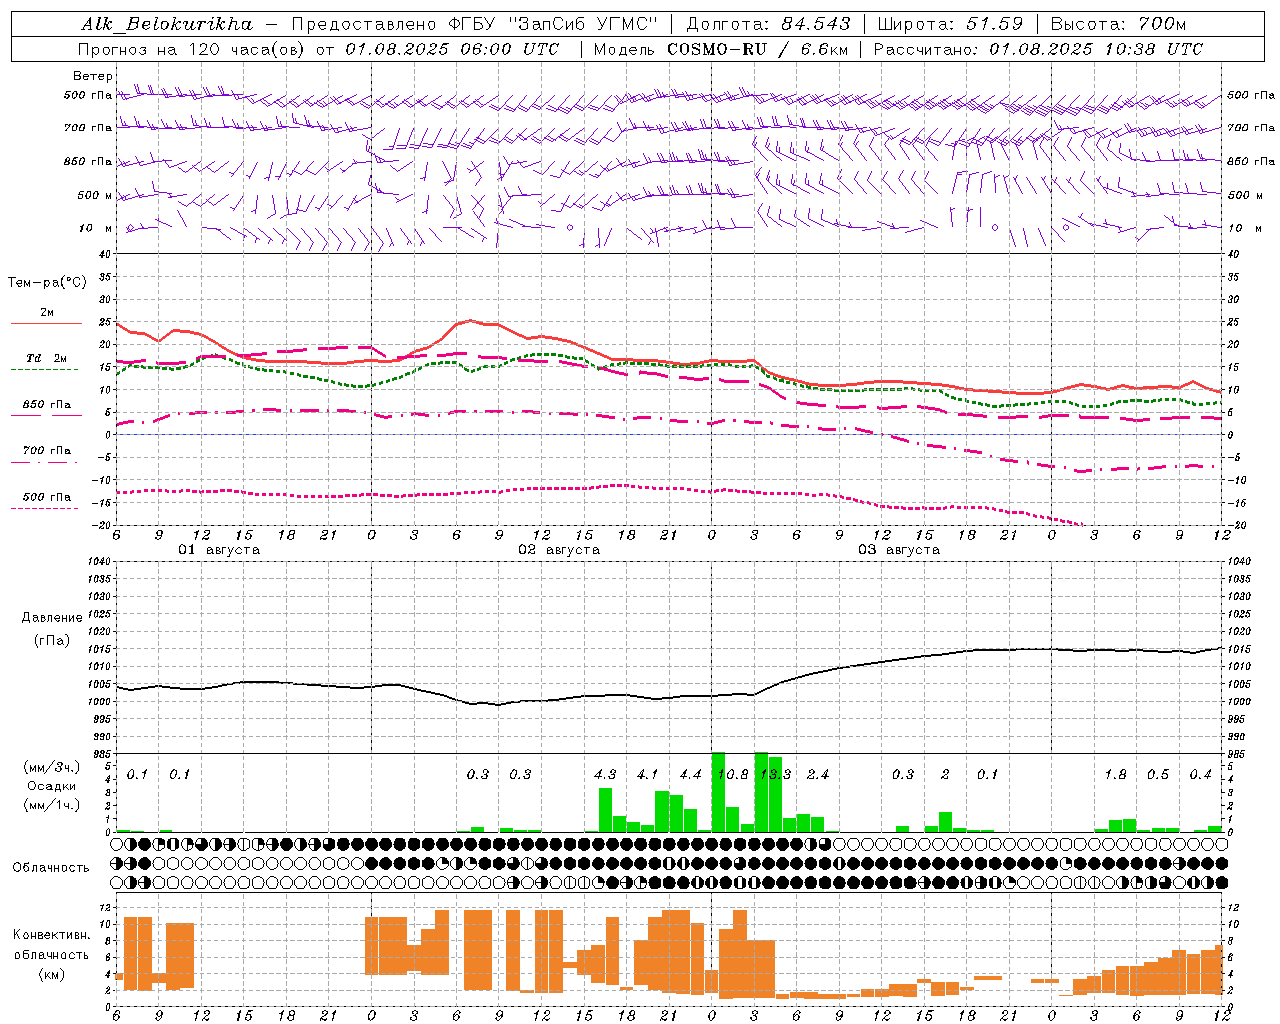Select the computed time 01.08.2025 10:38 UTC
Screen dimensions: 1280x1024
click(1096, 49)
